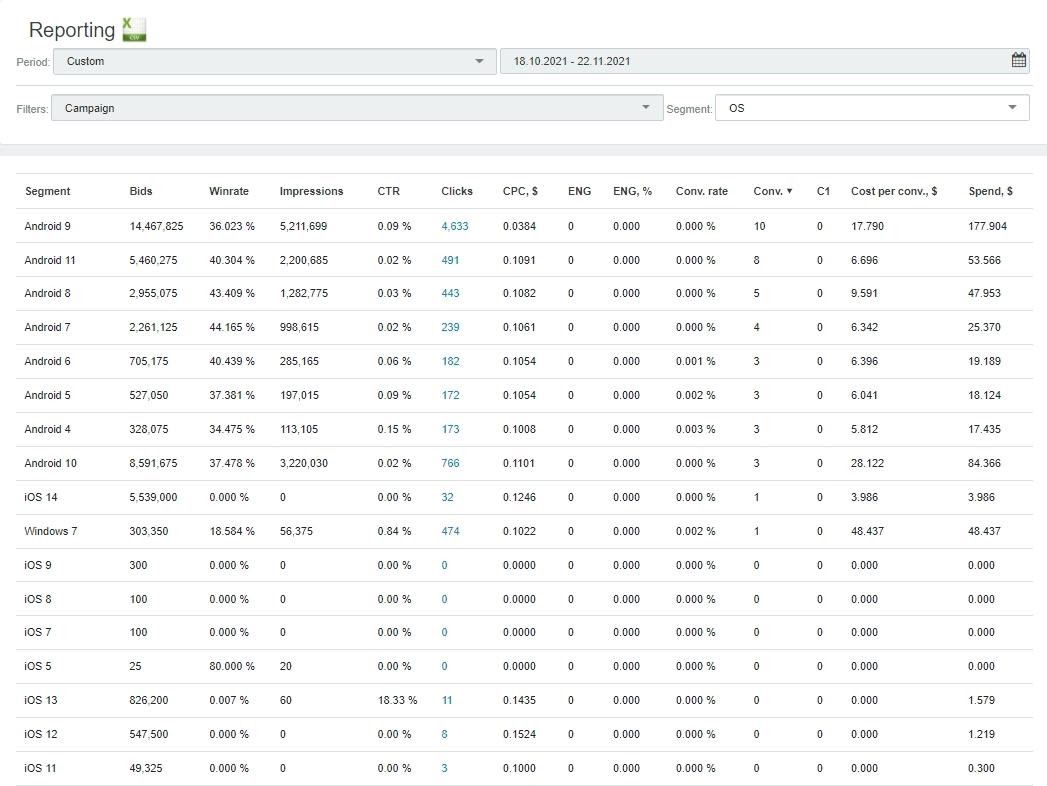Open iOS 13 clicks link 11
1047x786 pixels.
[447, 700]
